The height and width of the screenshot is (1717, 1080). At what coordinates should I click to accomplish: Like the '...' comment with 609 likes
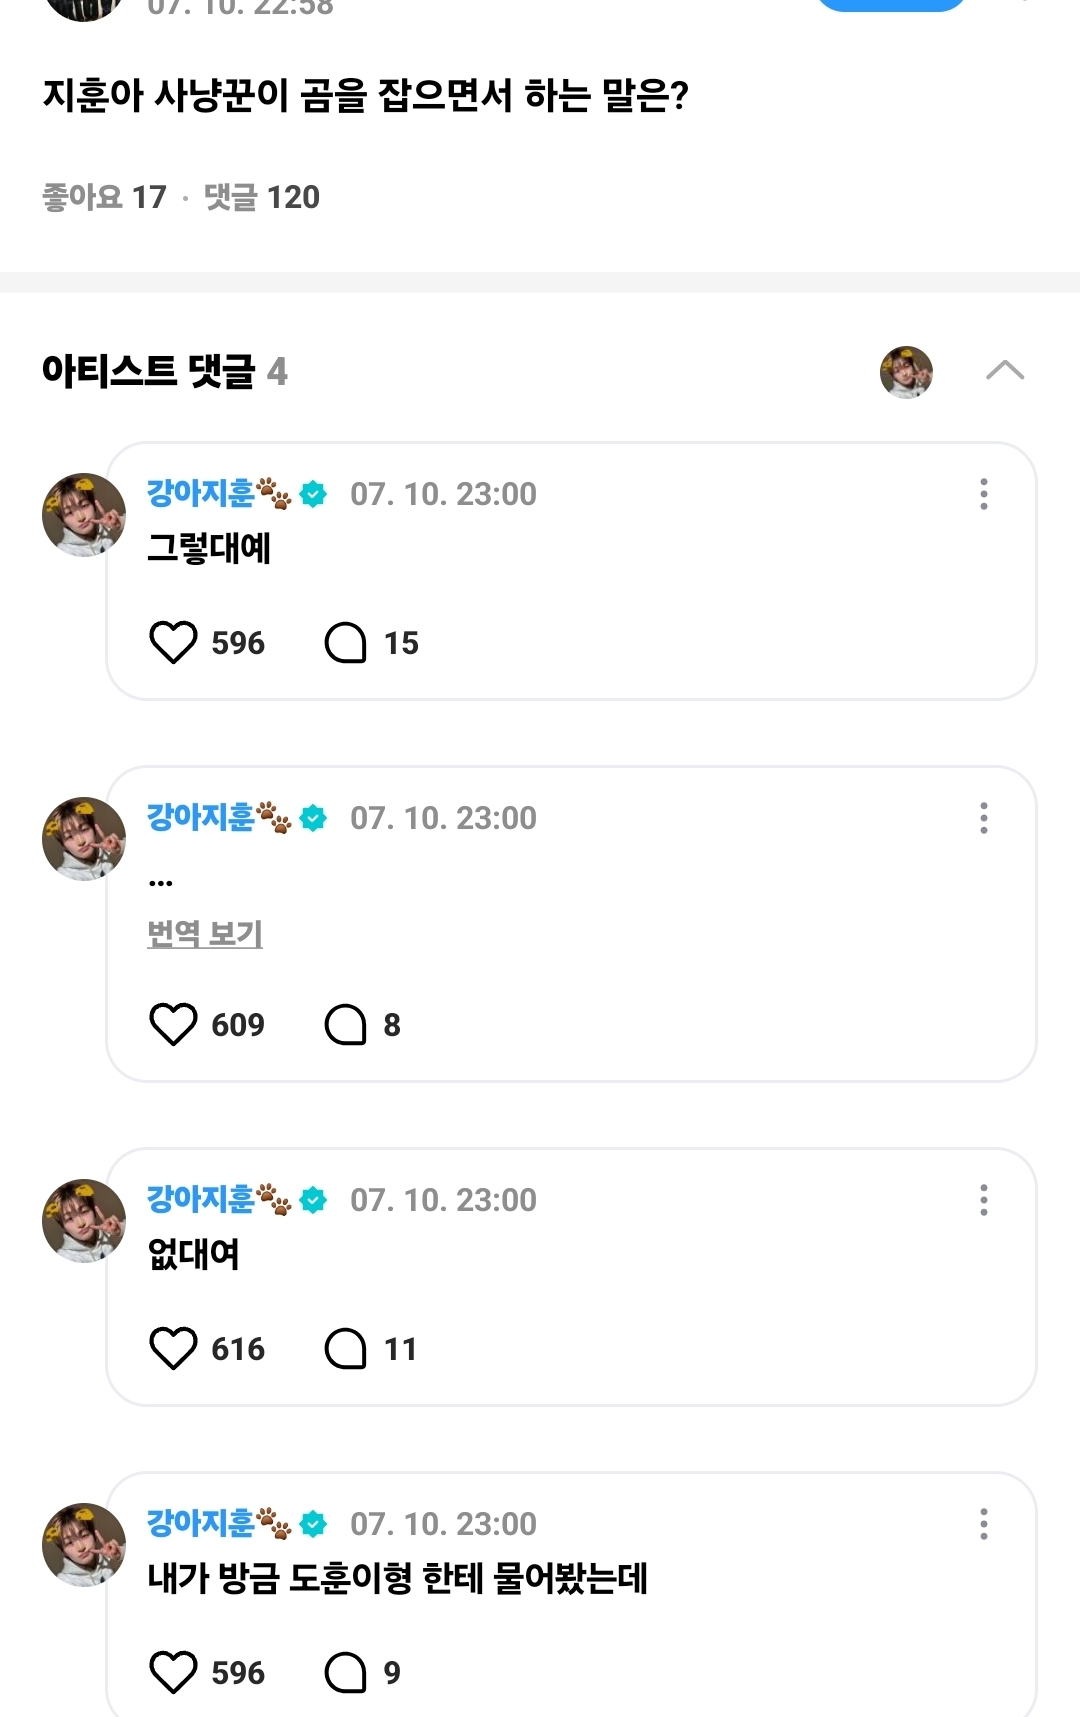pos(173,1025)
